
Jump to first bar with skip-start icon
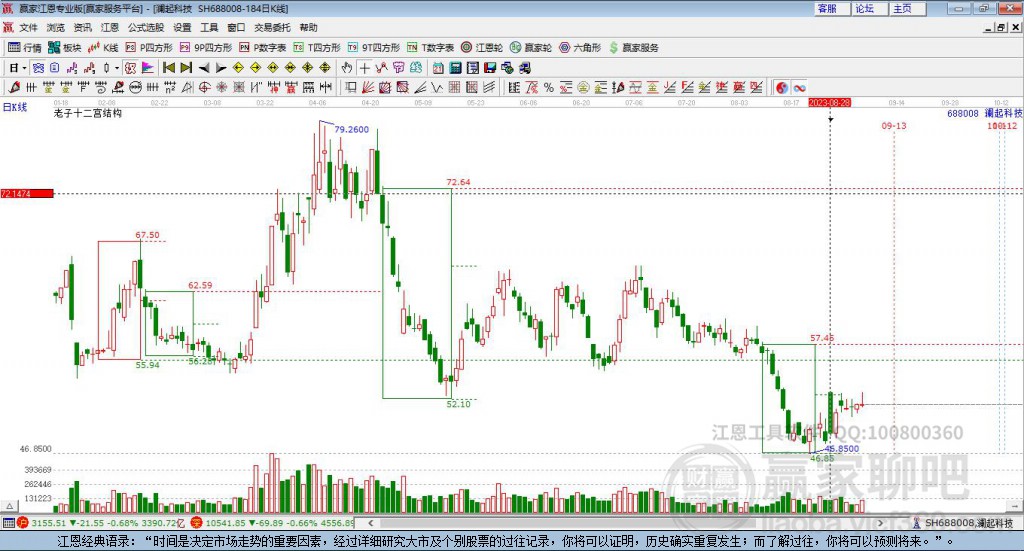coord(168,68)
